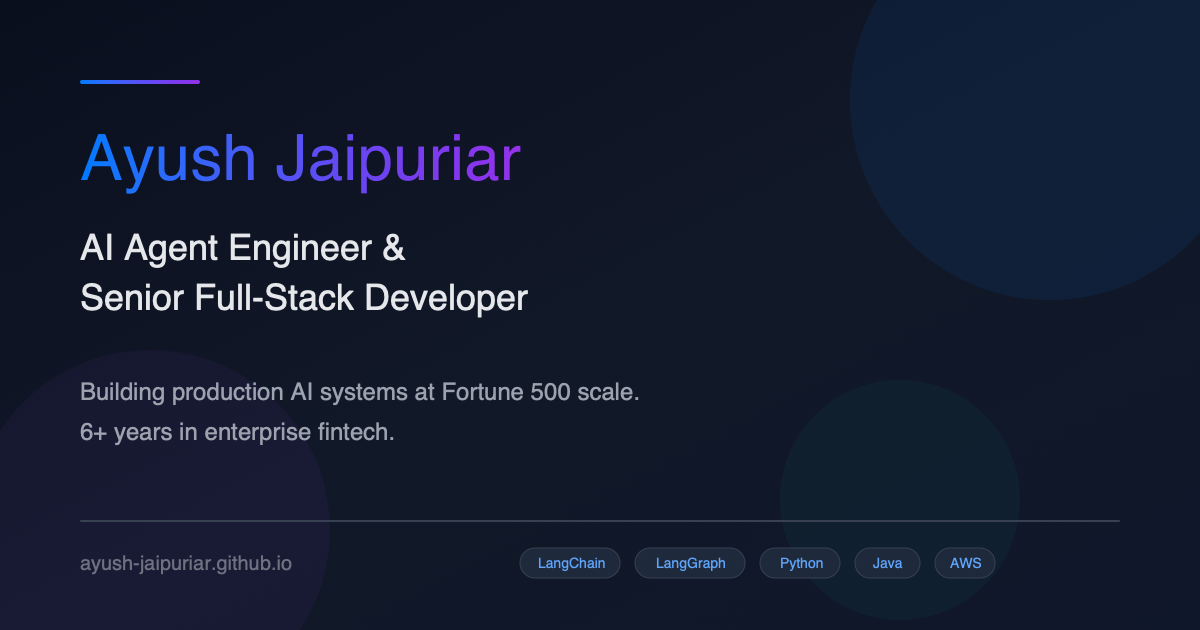
Task: Select the Python tag pill
Action: pos(801,563)
